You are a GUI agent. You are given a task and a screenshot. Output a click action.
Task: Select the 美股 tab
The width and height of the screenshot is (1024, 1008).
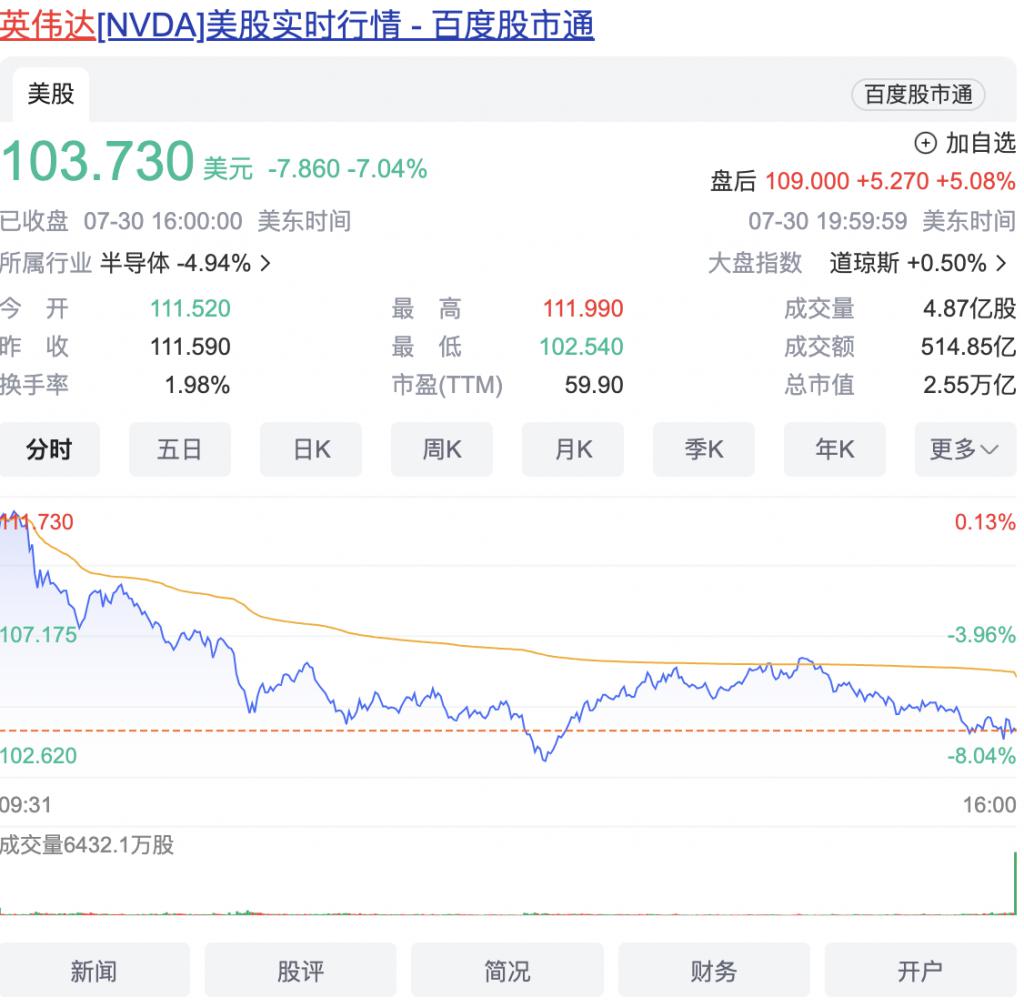(x=51, y=94)
